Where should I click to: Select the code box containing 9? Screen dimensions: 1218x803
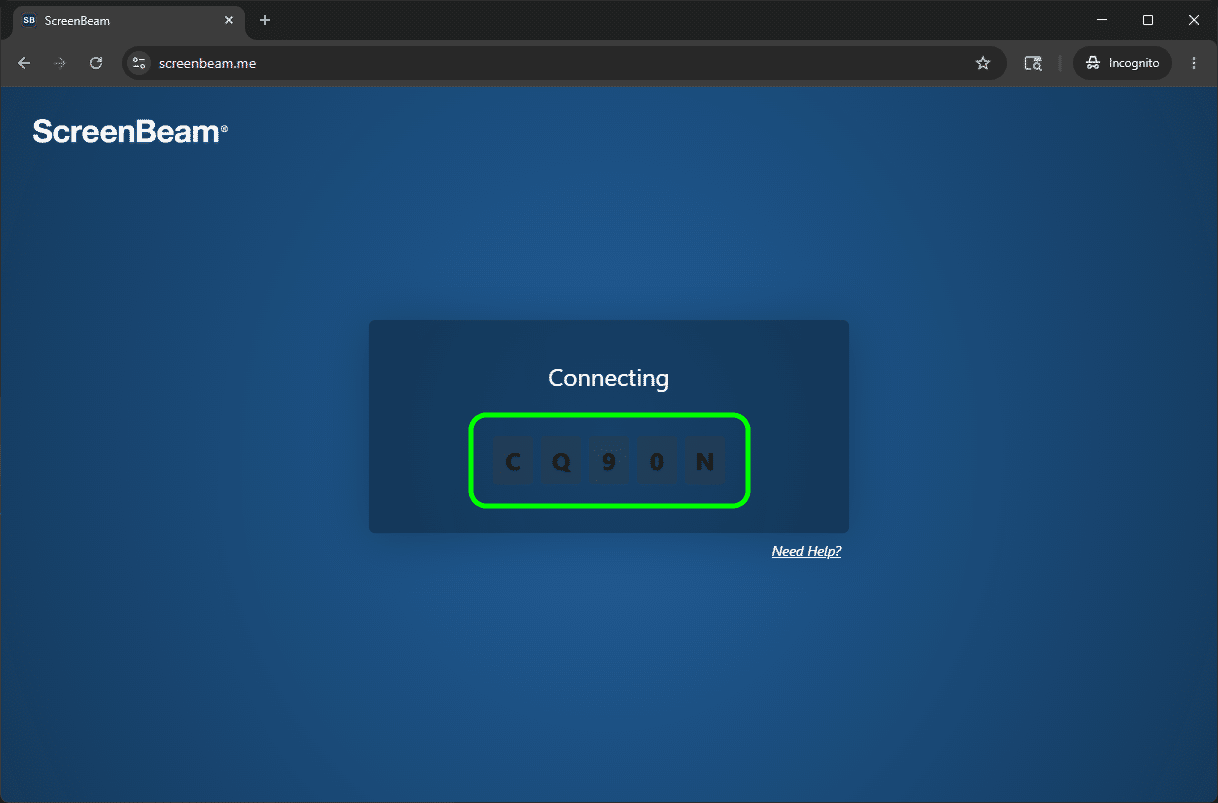[x=609, y=463]
